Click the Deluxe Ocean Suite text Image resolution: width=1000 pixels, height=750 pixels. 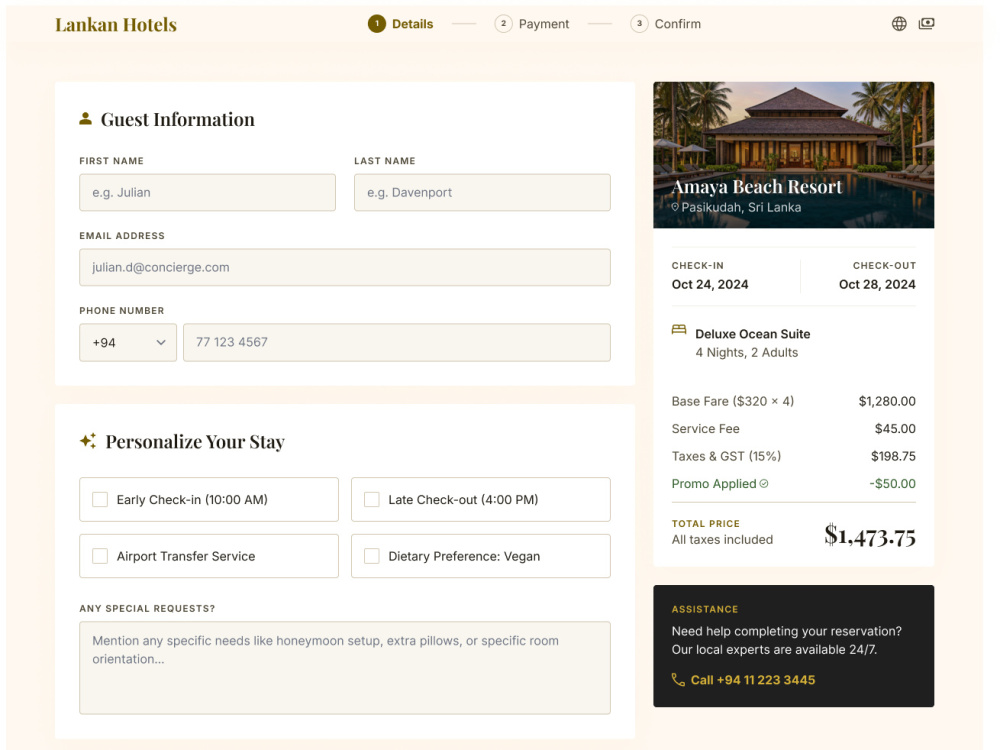point(753,334)
